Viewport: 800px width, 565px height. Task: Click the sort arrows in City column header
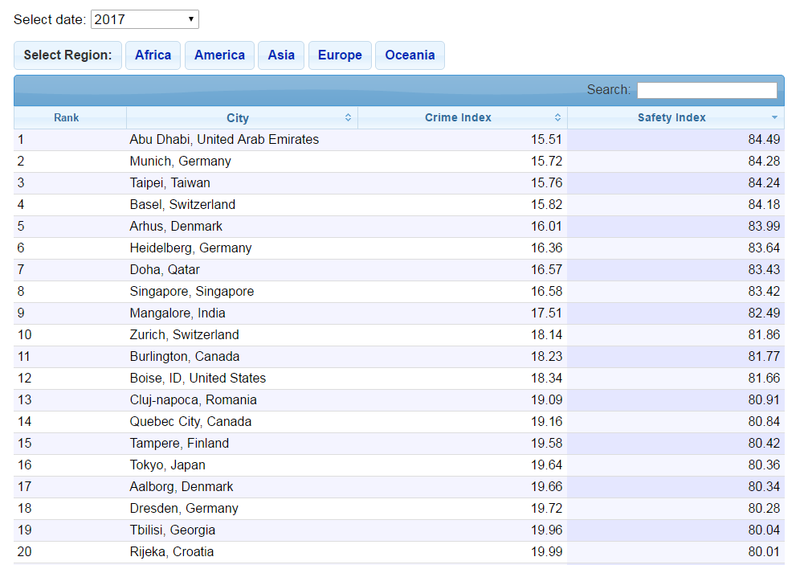[348, 118]
